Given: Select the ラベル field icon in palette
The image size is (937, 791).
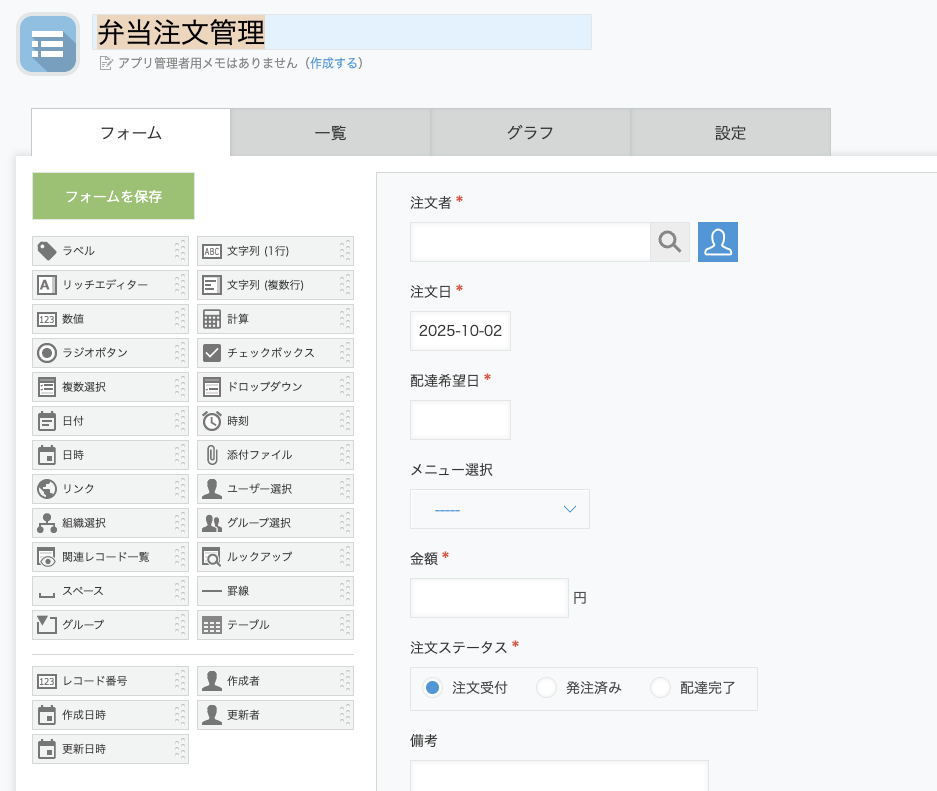Looking at the screenshot, I should [47, 251].
